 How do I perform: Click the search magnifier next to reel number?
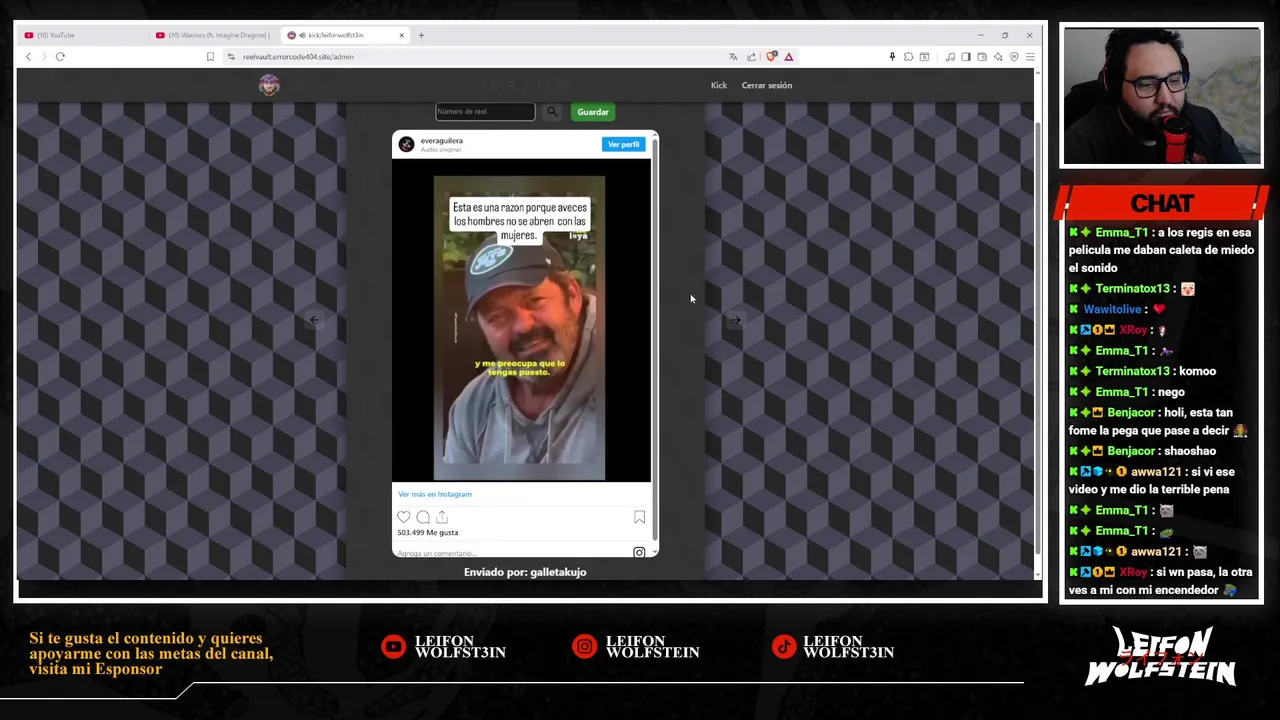pos(552,112)
